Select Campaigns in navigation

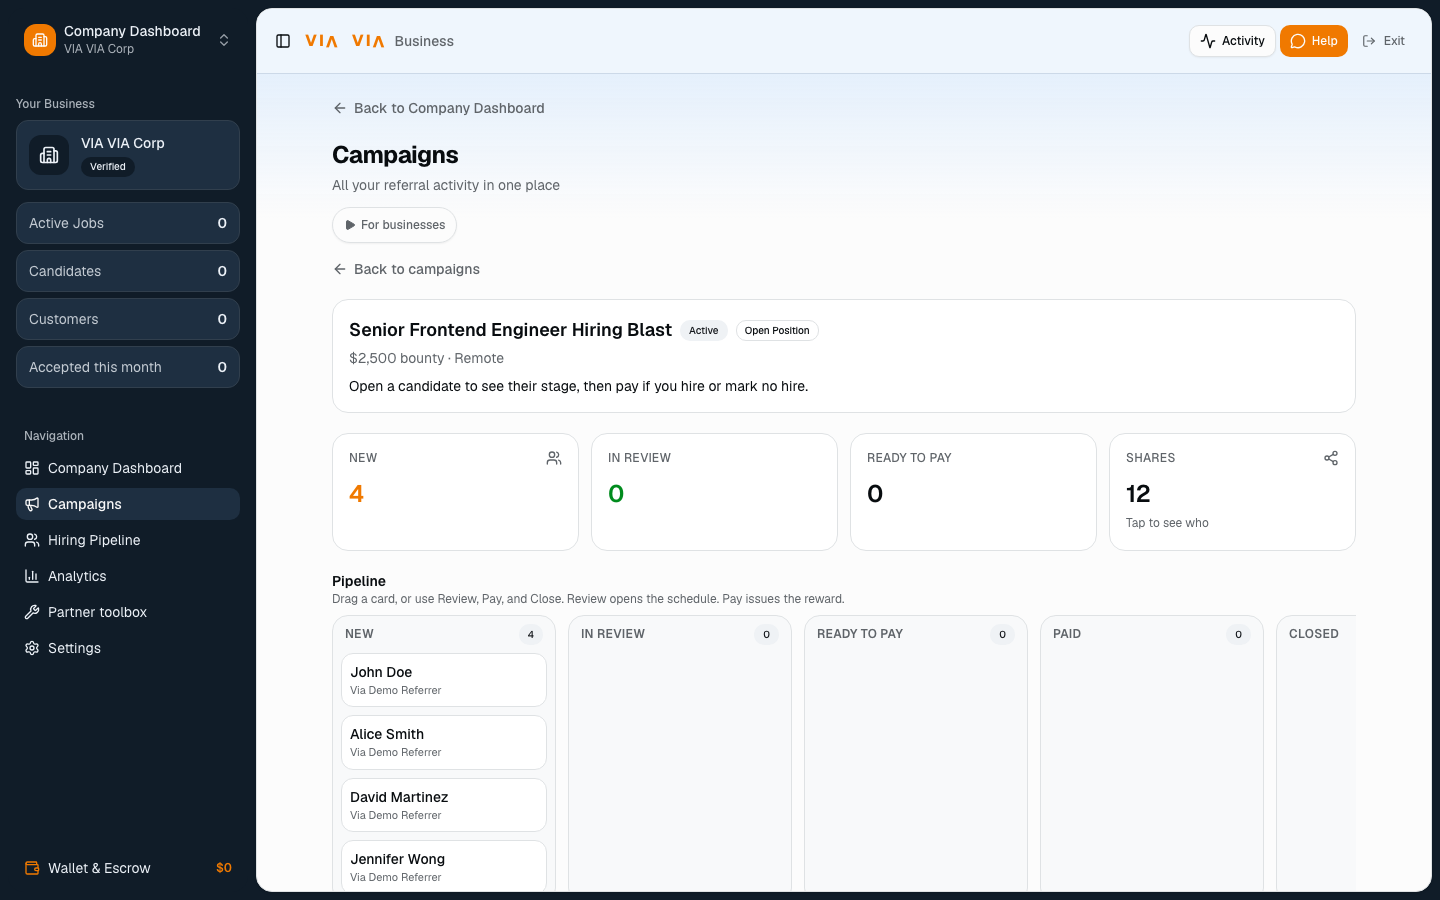click(128, 504)
